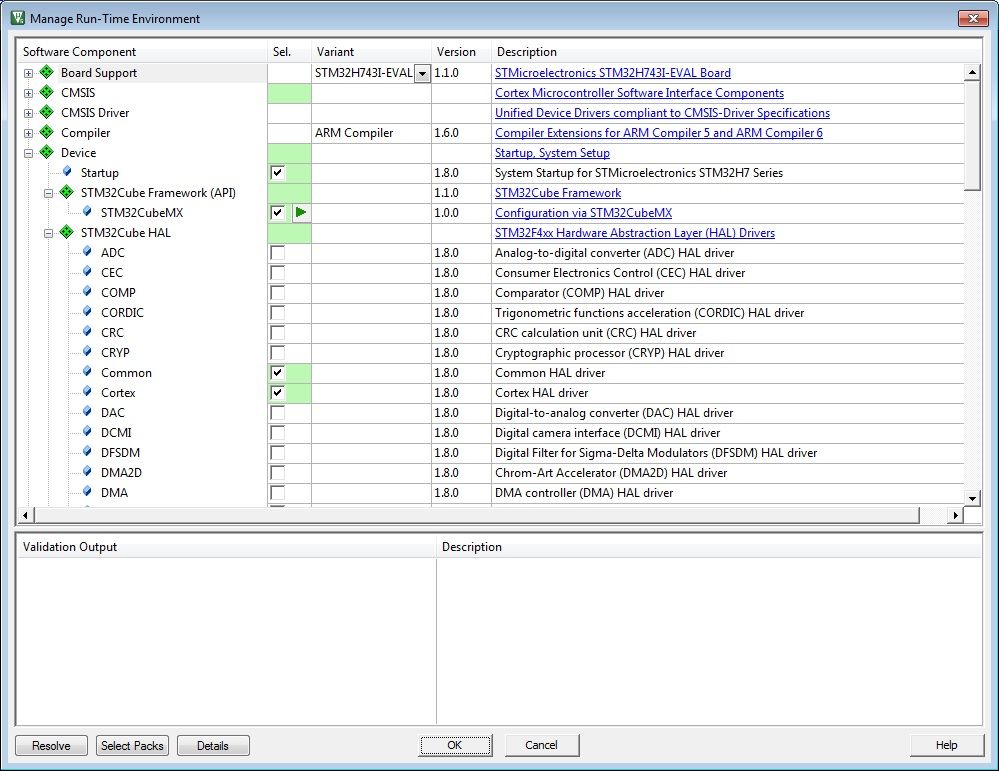
Task: Open the STM32H743I-EVAL variant dropdown
Action: [x=422, y=73]
